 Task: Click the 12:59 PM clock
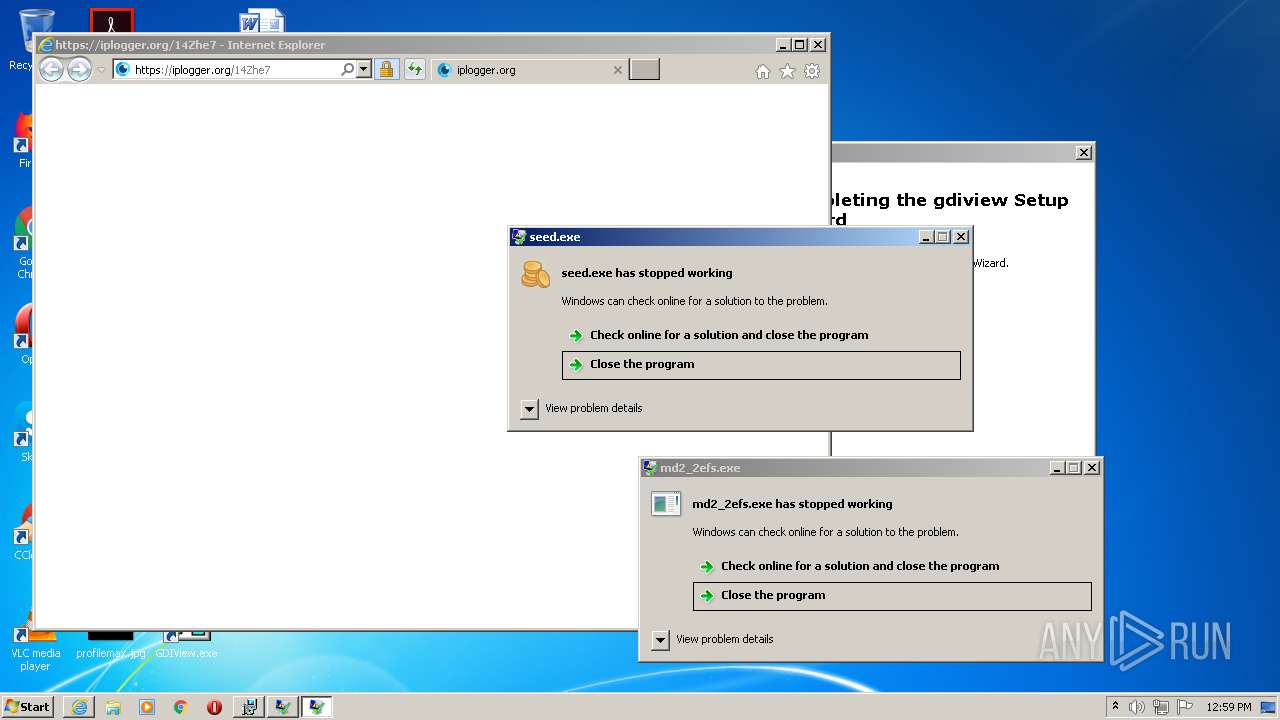(x=1229, y=707)
